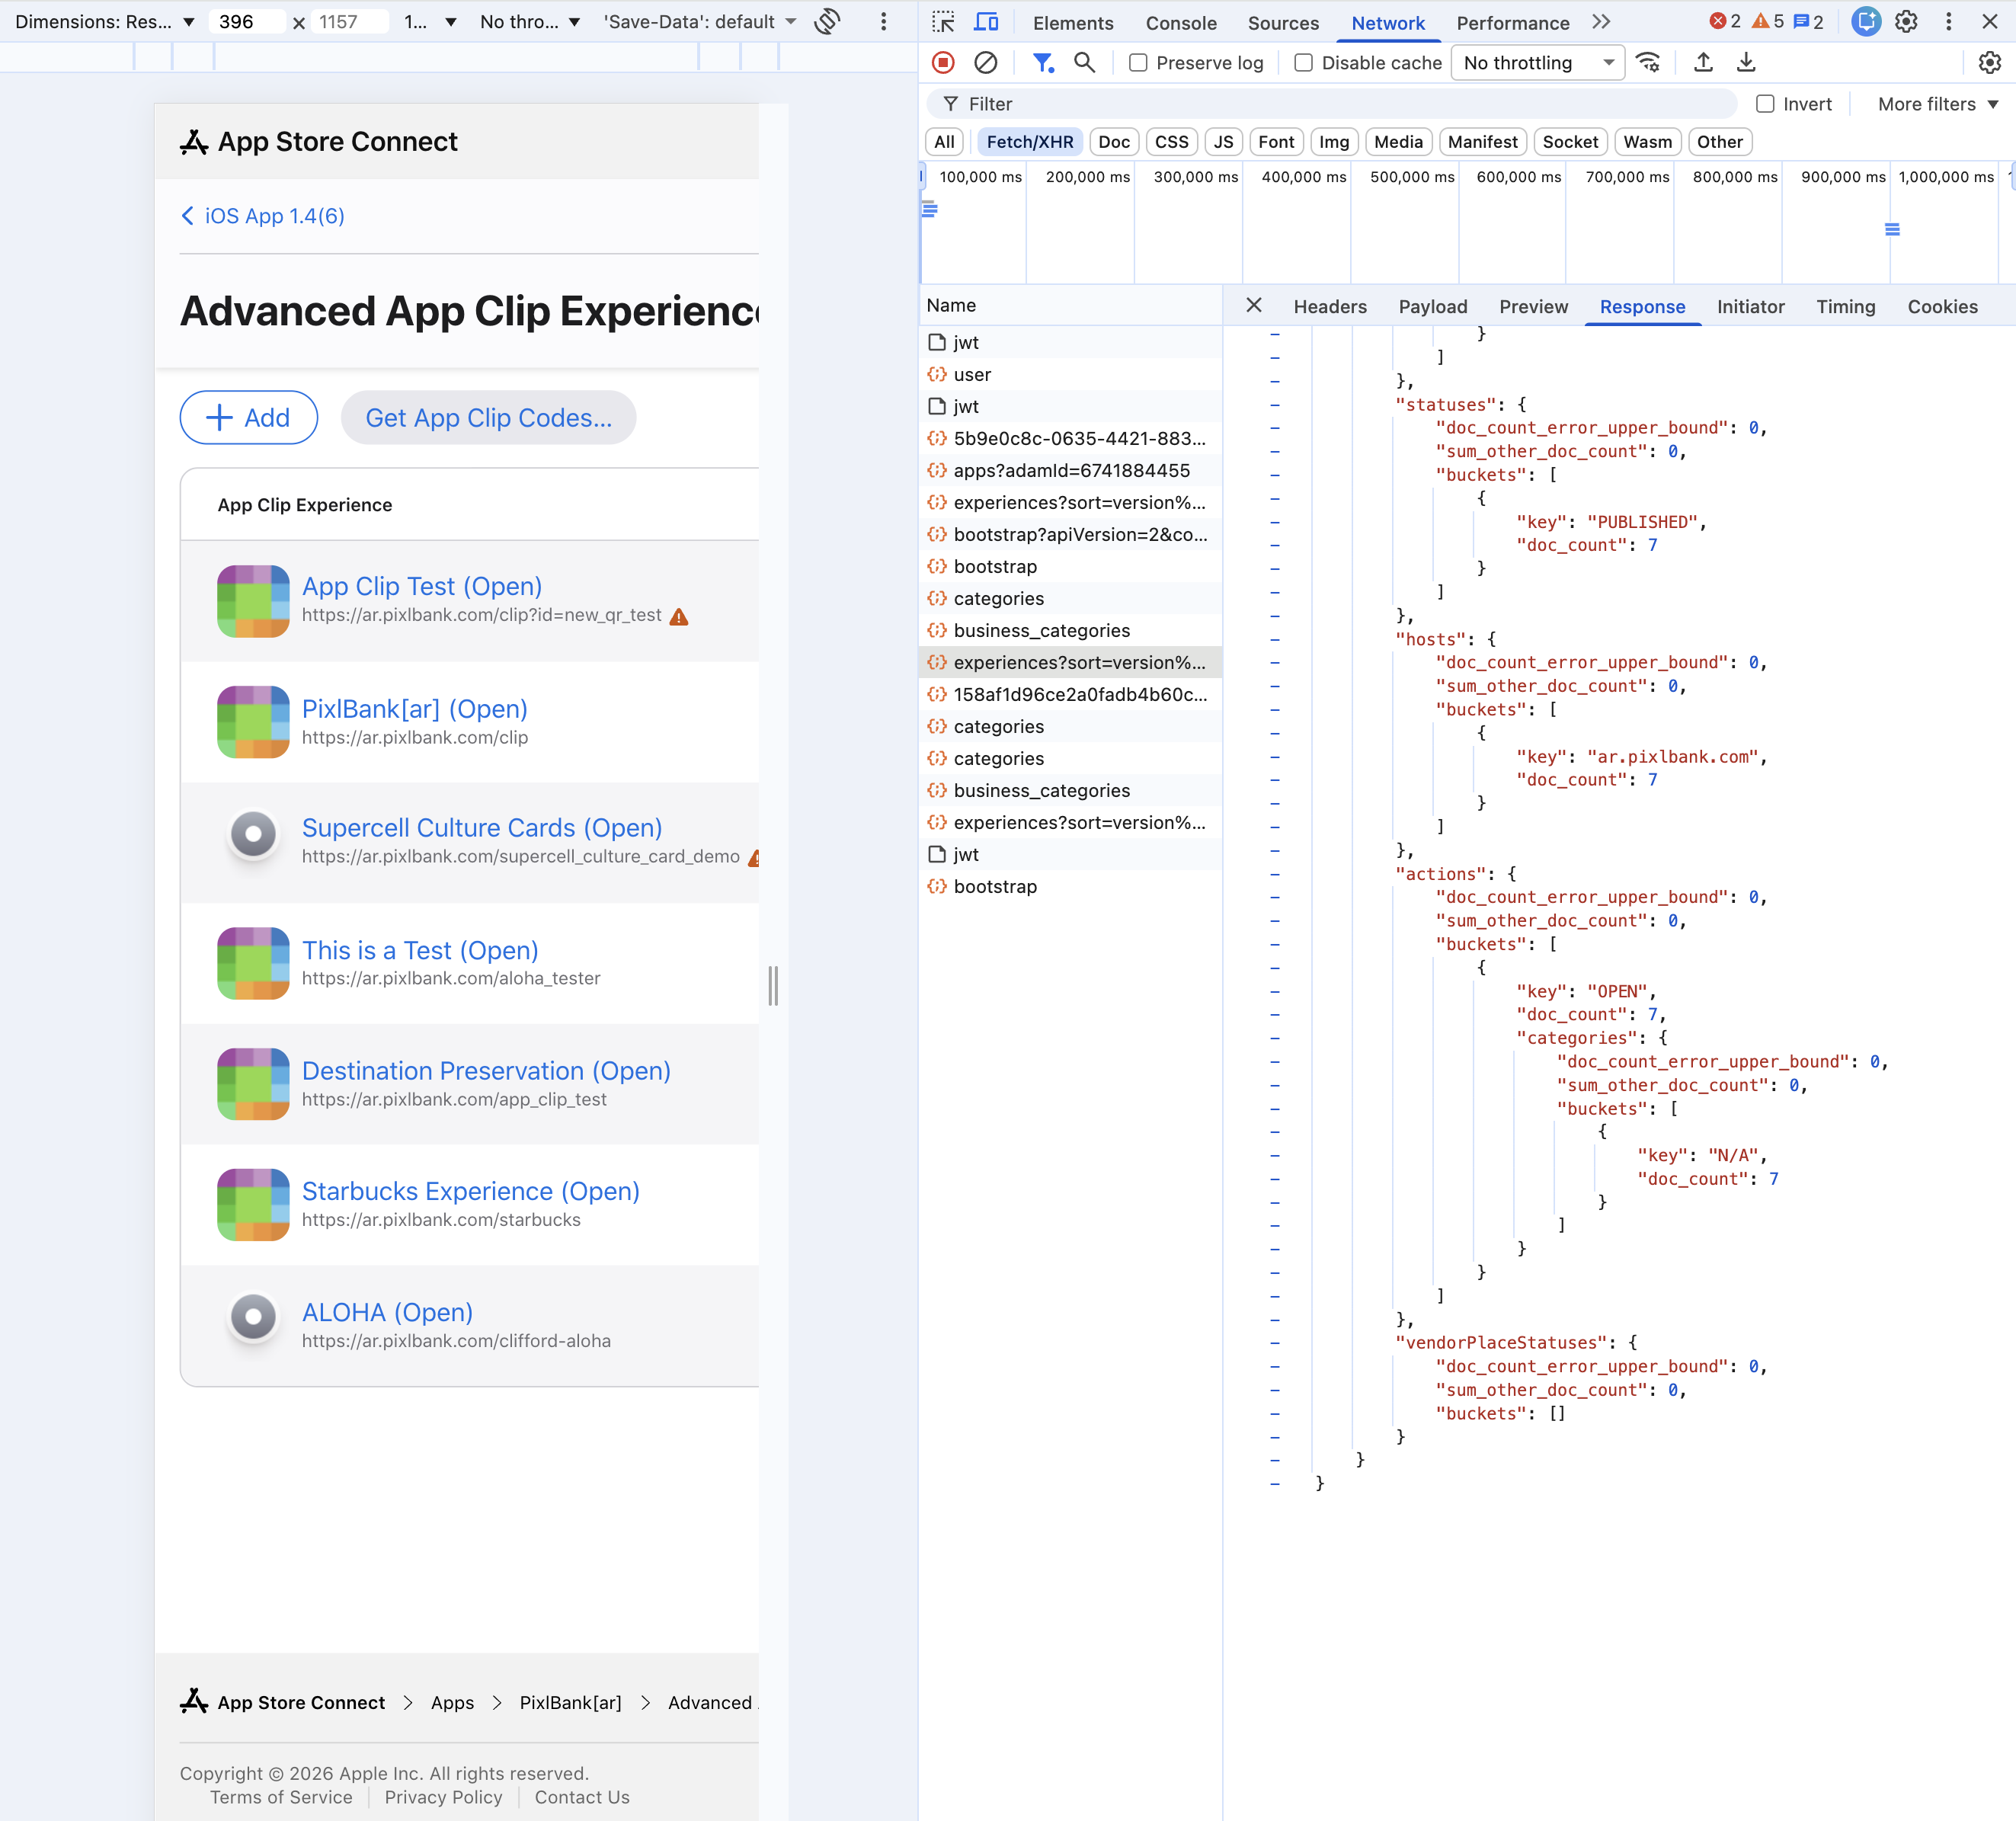
Task: Clear the network log
Action: pos(985,63)
